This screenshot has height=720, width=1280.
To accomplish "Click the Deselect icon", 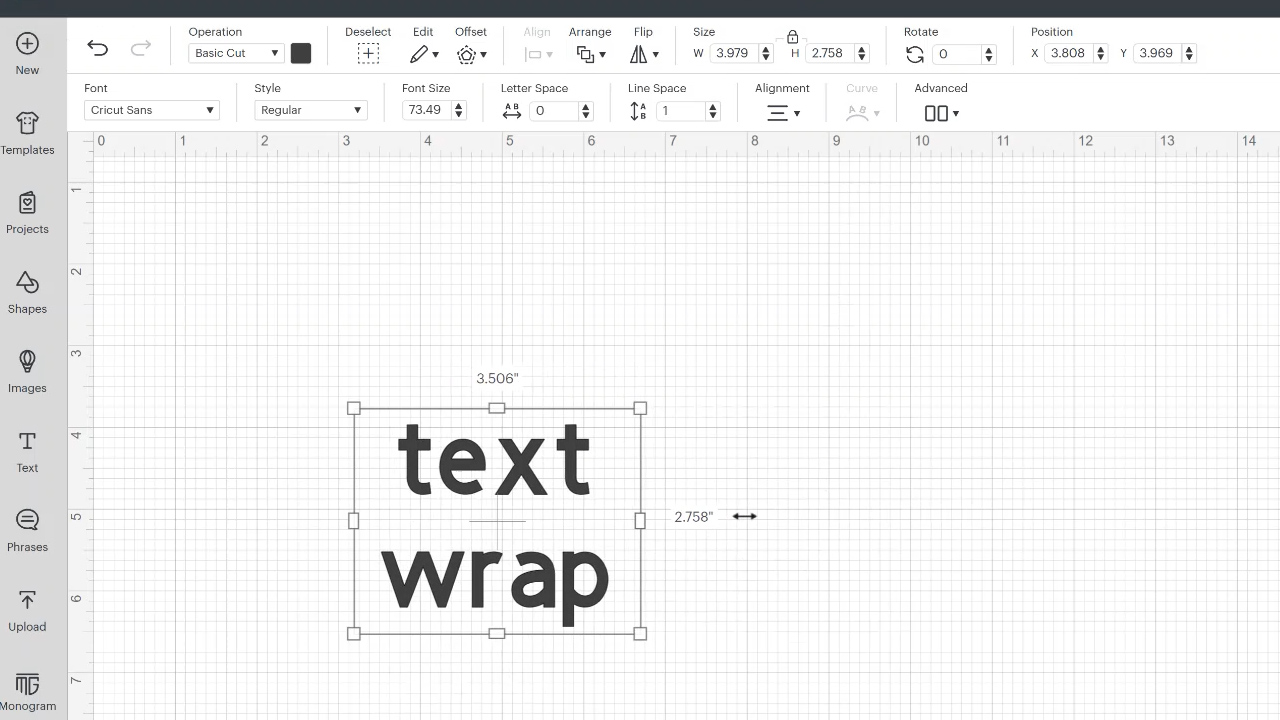I will coord(368,54).
